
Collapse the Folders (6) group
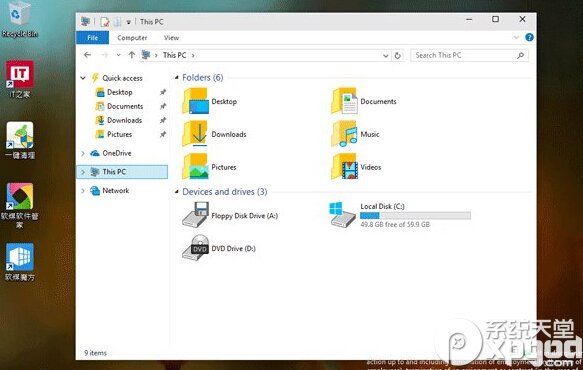(177, 78)
